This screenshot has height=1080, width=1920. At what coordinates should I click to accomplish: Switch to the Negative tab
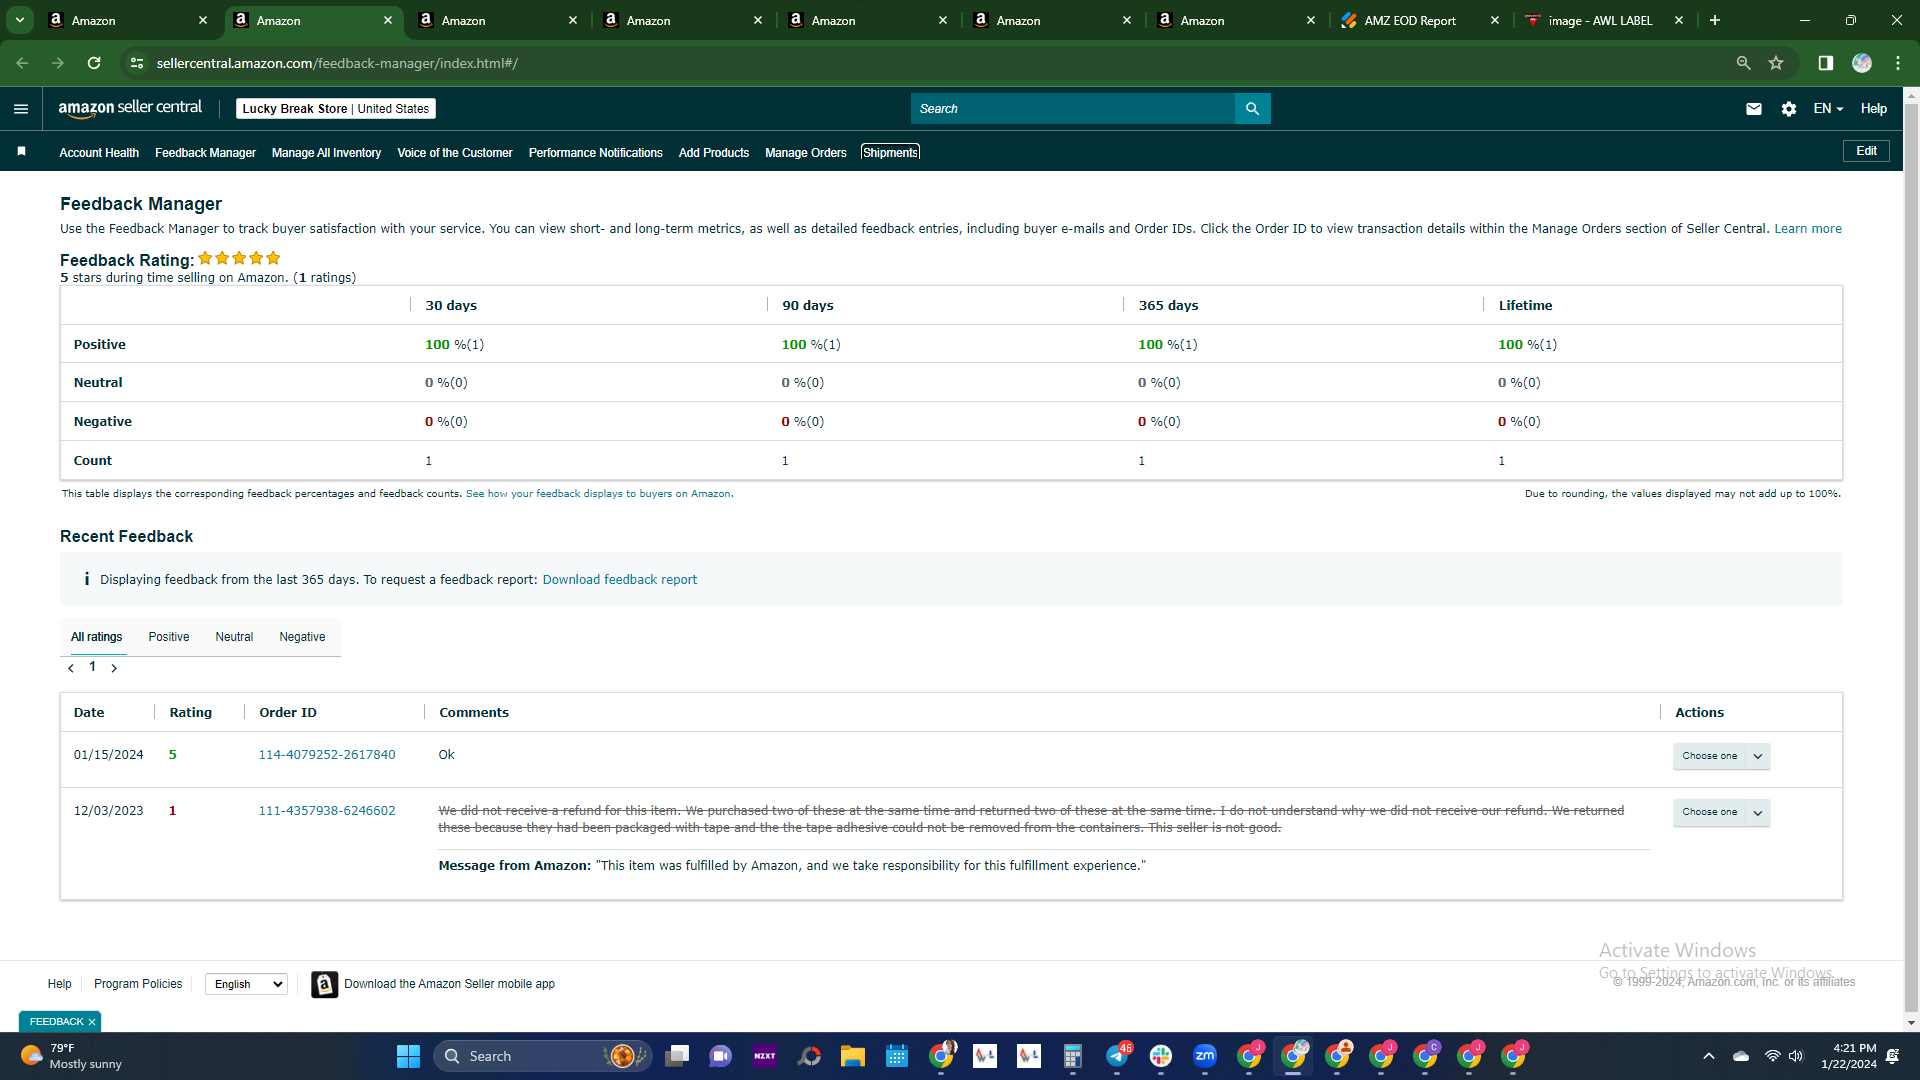[302, 637]
